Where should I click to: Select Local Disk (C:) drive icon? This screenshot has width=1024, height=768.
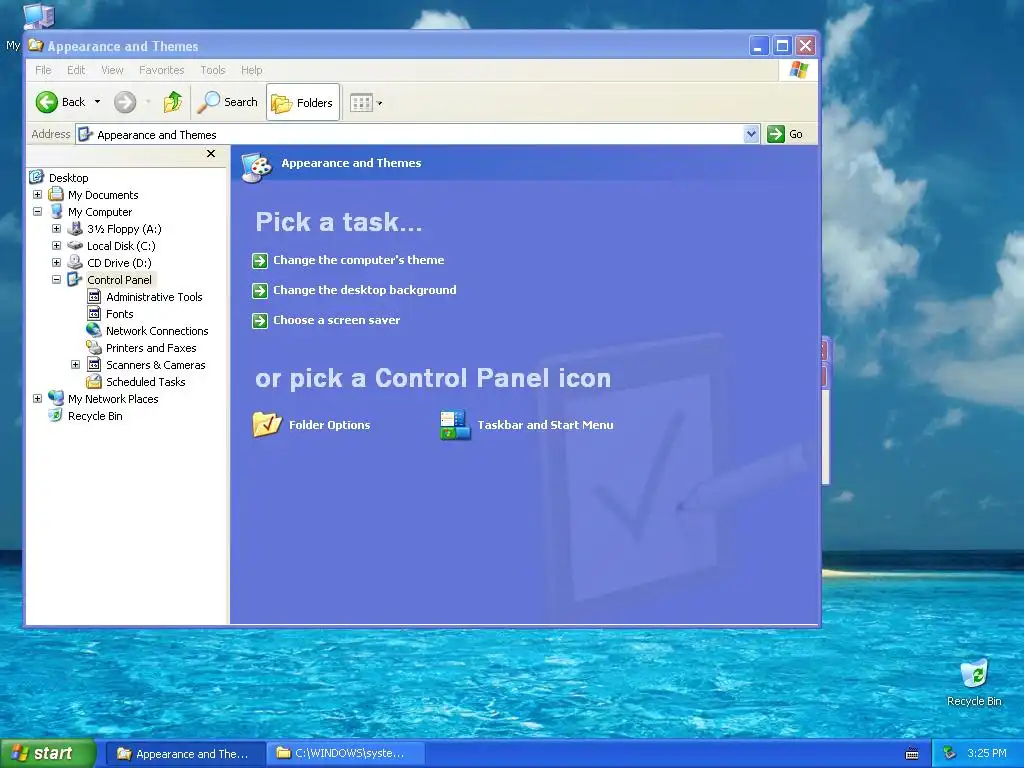[x=76, y=246]
